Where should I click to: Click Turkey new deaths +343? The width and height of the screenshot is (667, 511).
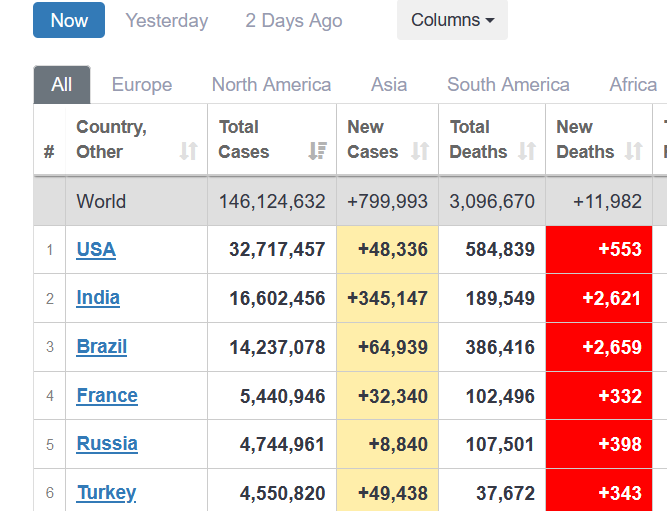coord(620,494)
